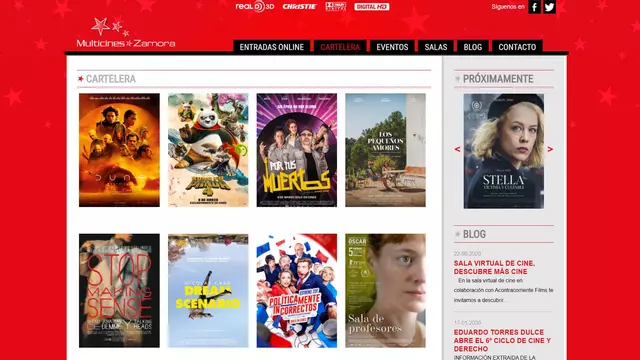Open the Sala de profesores poster
Screen dimensions: 640x360
click(385, 291)
